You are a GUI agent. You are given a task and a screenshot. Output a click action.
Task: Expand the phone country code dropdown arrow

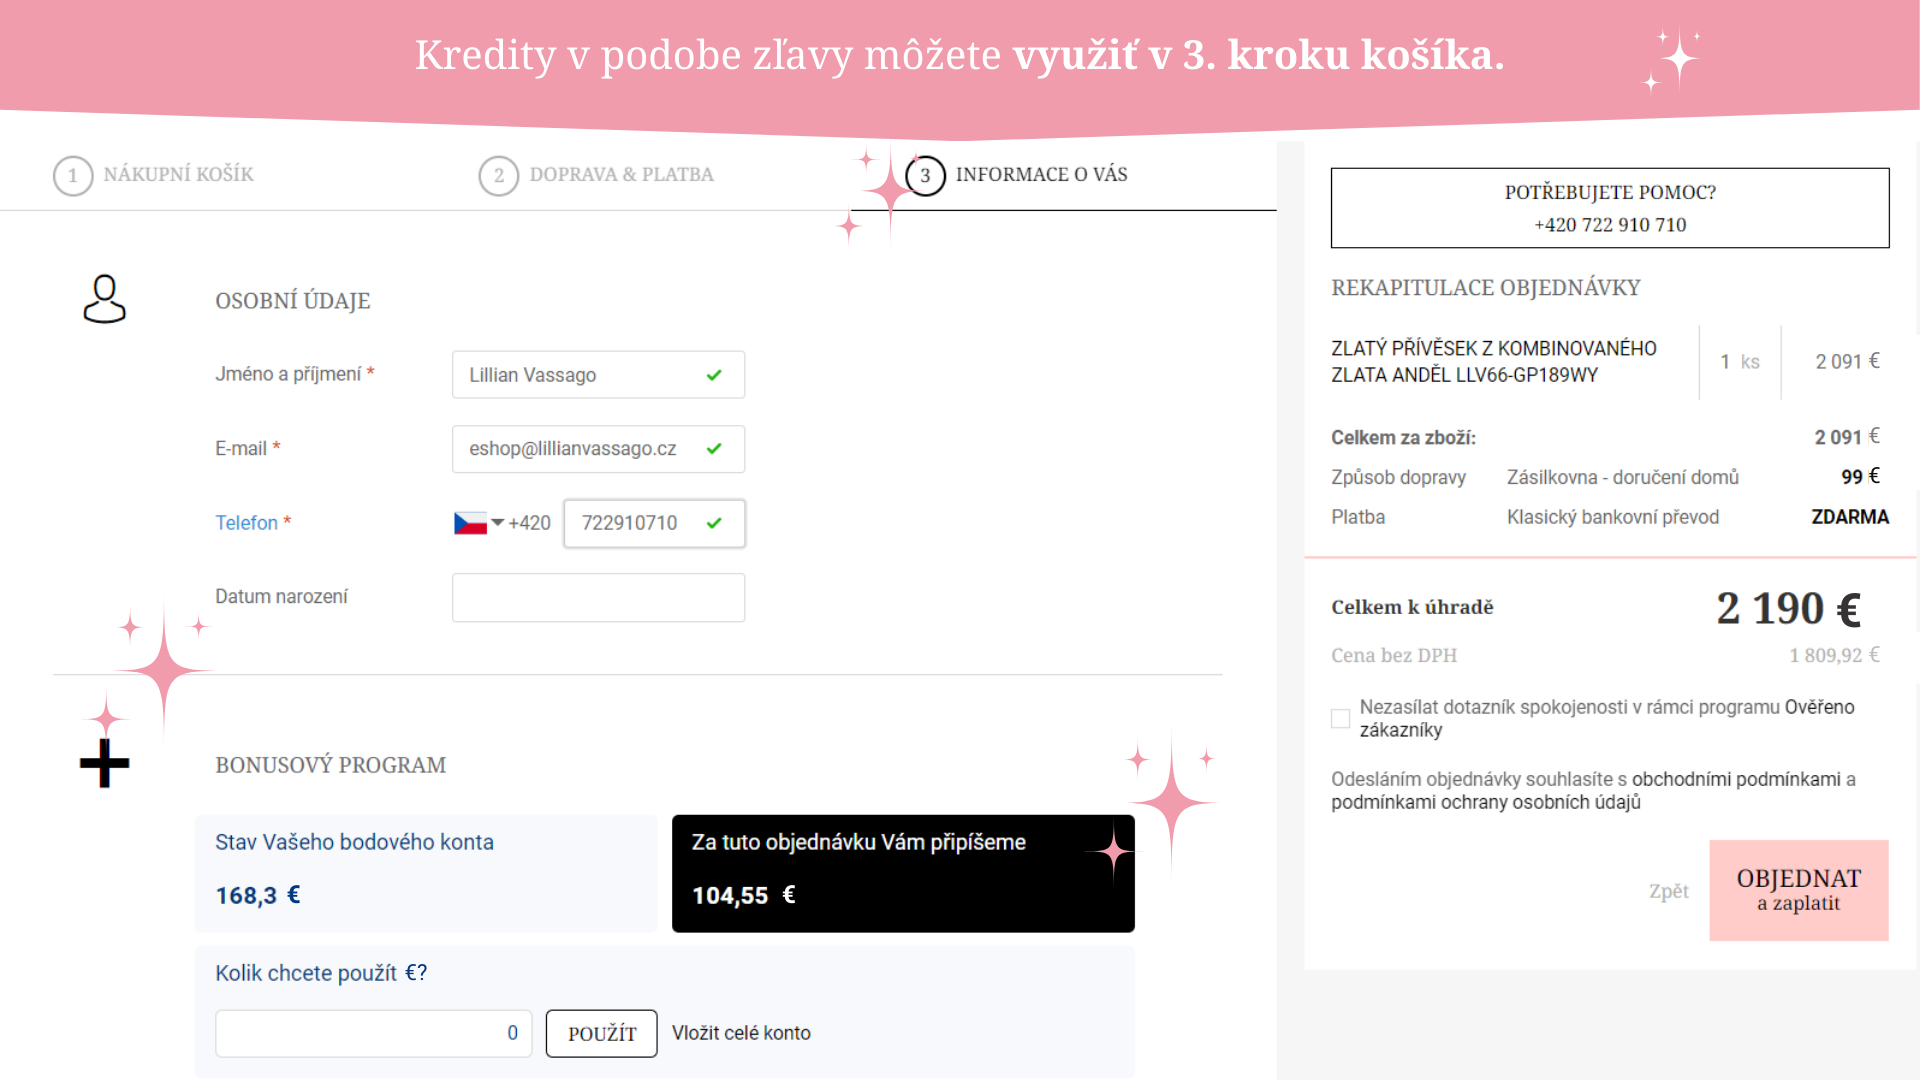click(x=497, y=522)
